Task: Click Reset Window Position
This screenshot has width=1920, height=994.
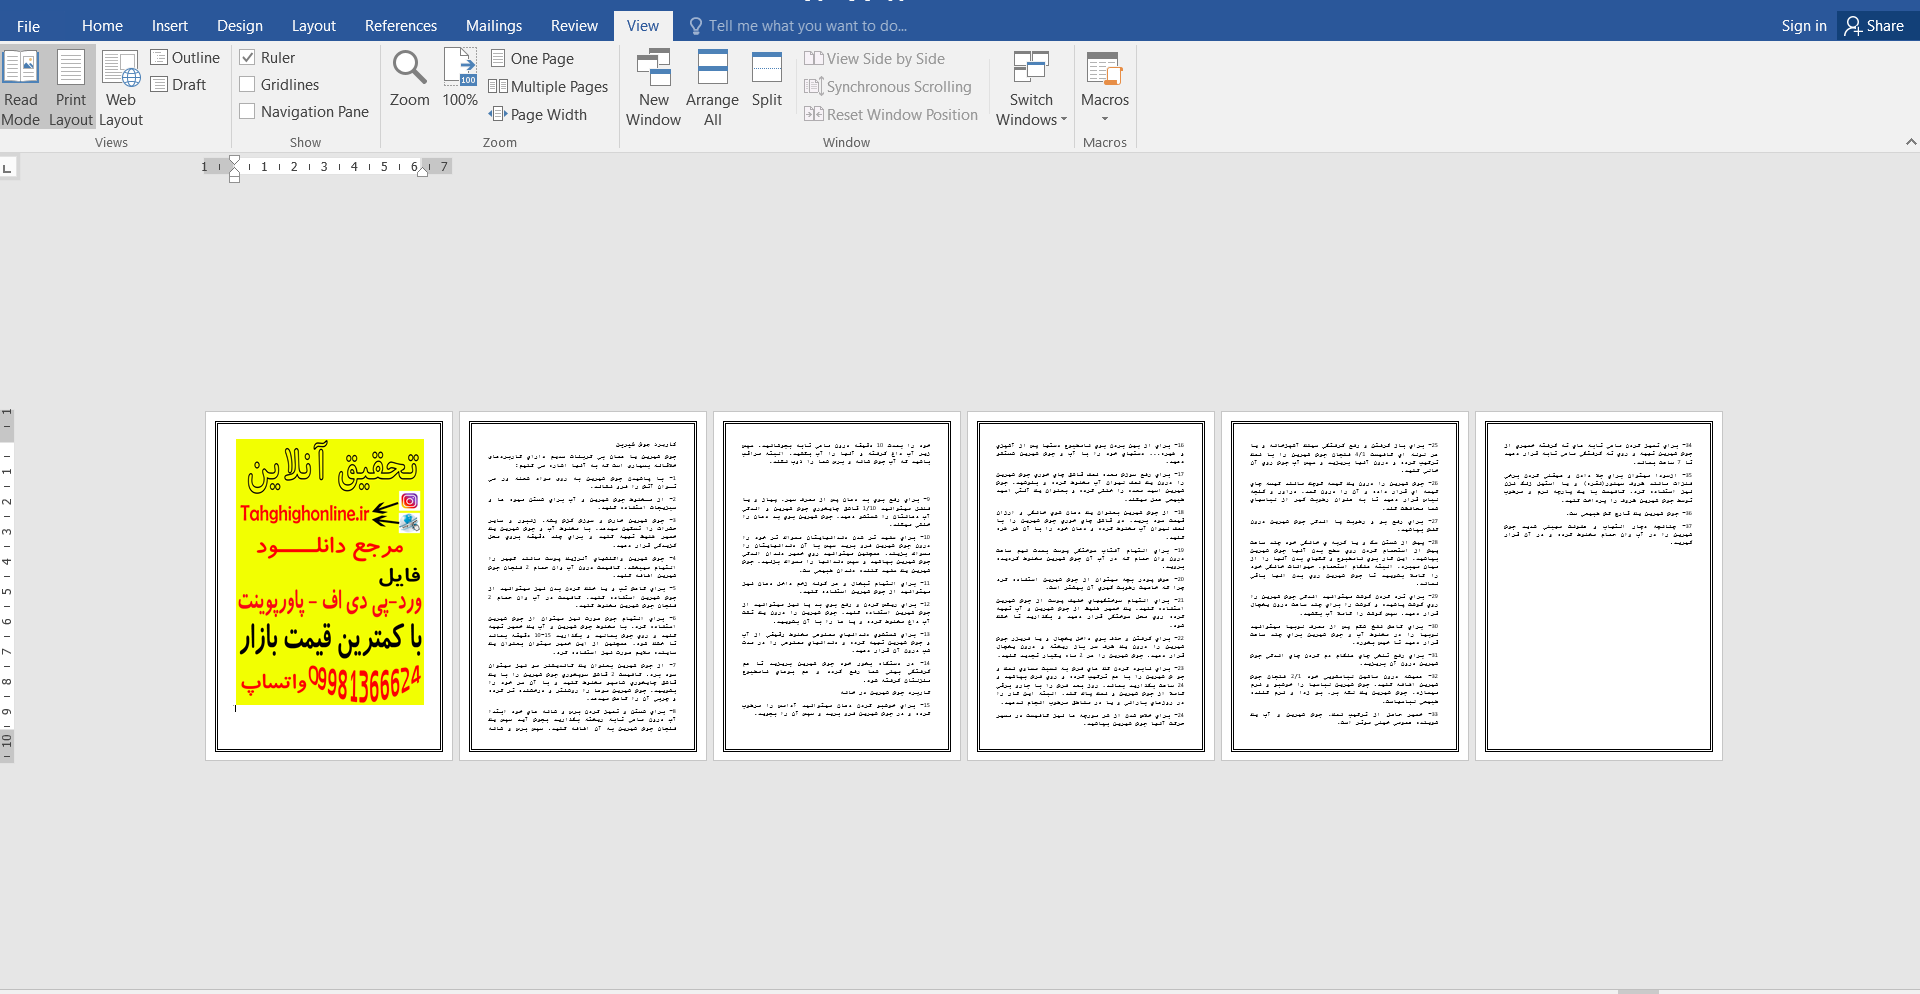Action: point(891,115)
